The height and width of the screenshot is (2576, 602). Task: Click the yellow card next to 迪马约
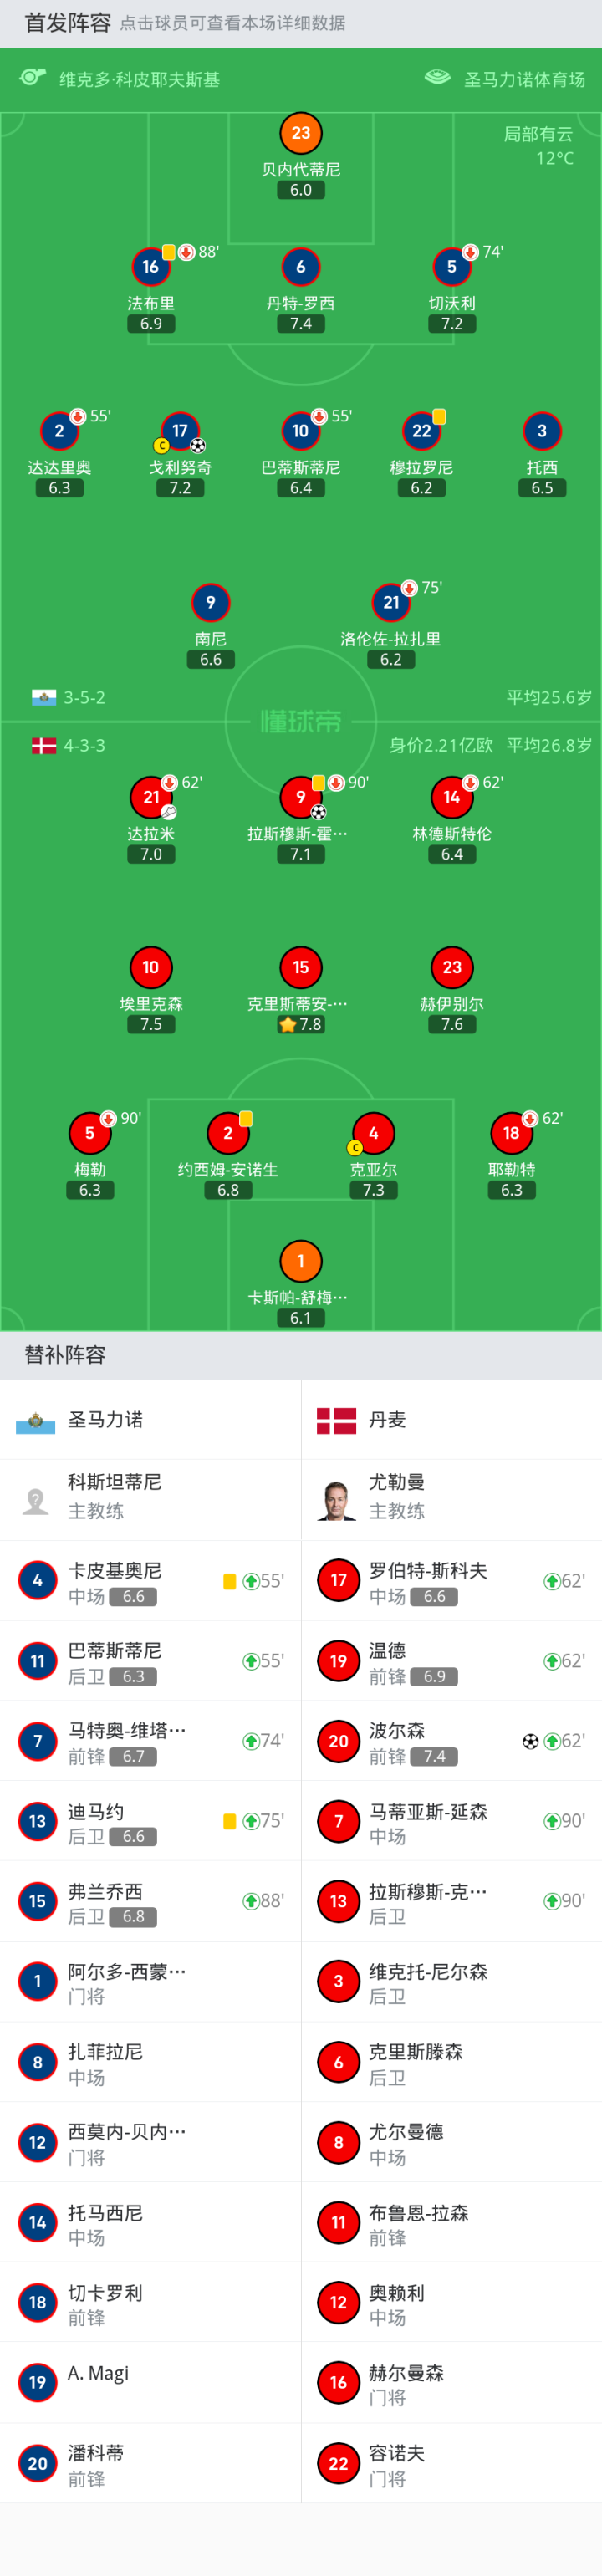click(230, 1821)
